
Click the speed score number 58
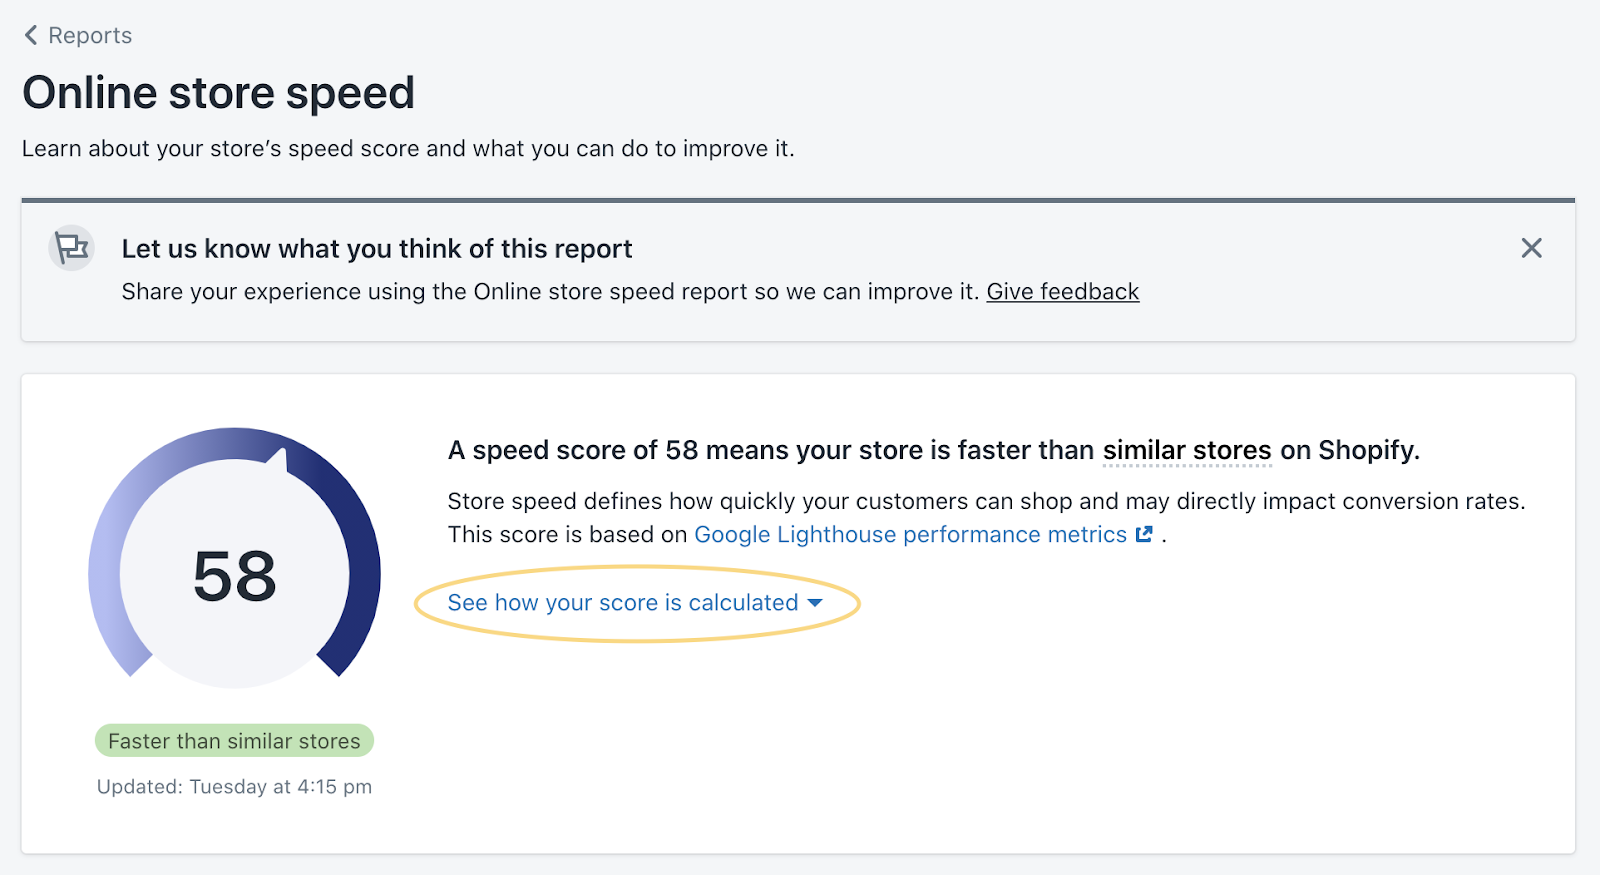click(x=235, y=577)
